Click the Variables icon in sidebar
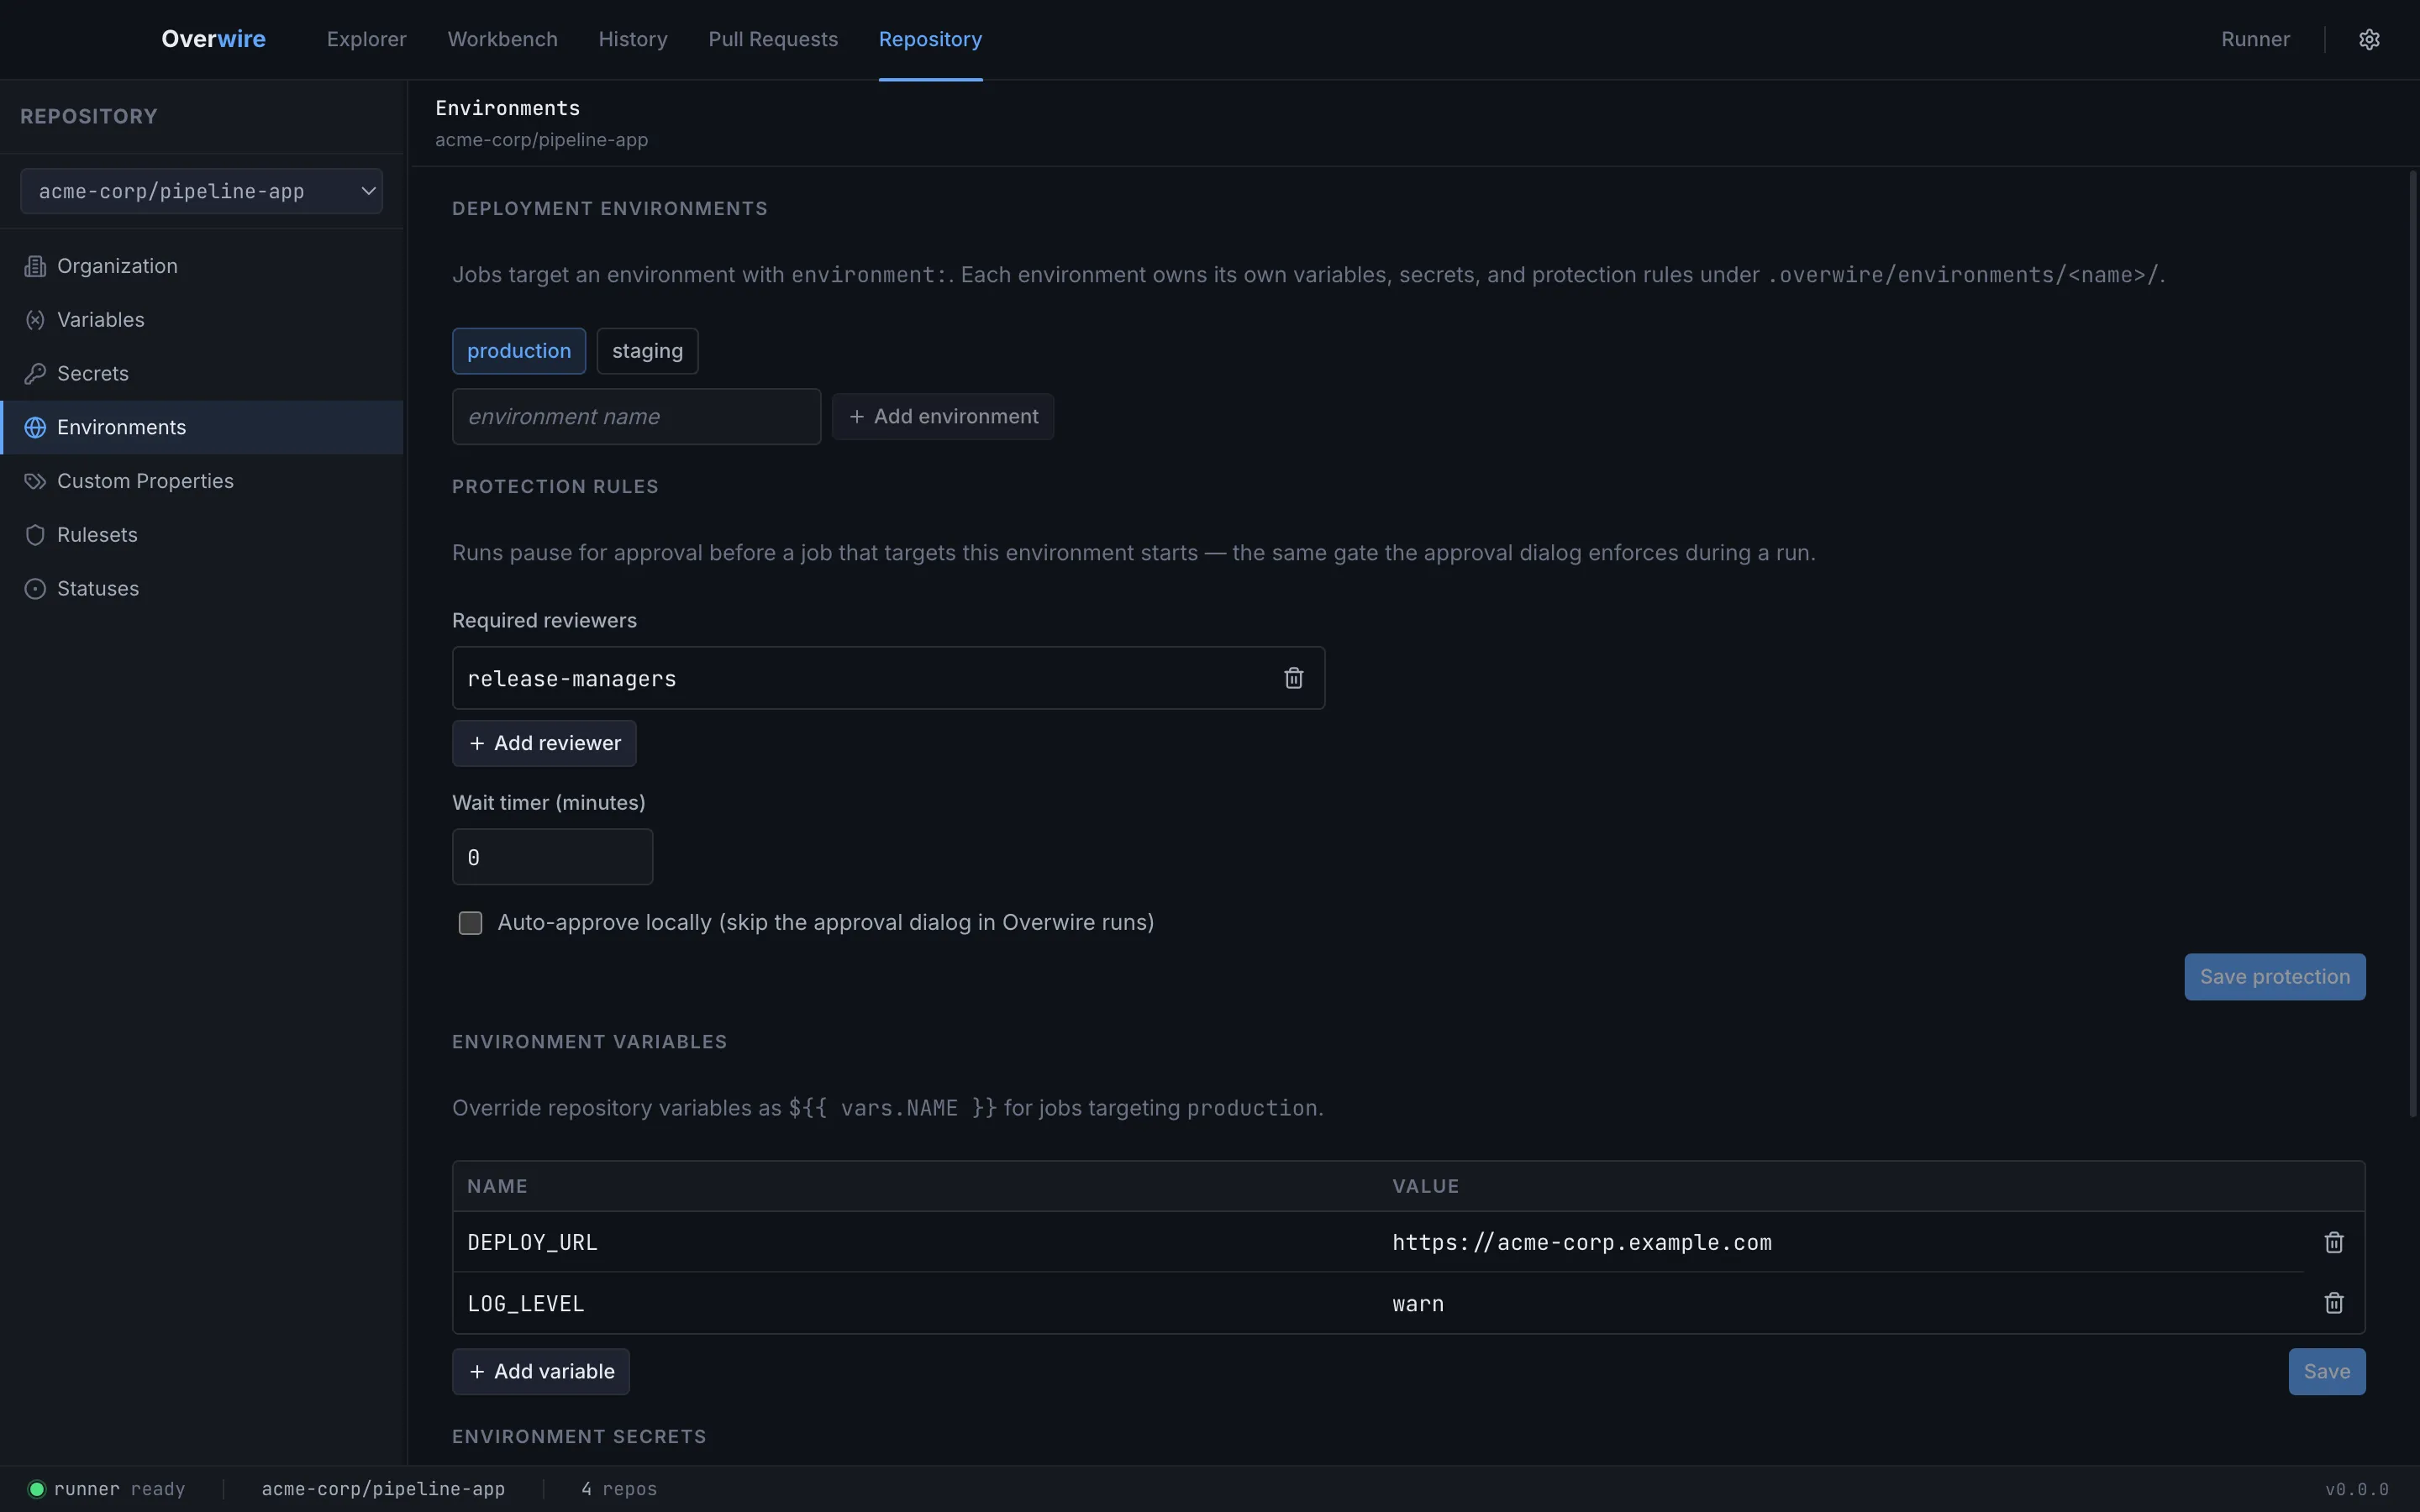Screen dimensions: 2420x1512 tap(35, 320)
